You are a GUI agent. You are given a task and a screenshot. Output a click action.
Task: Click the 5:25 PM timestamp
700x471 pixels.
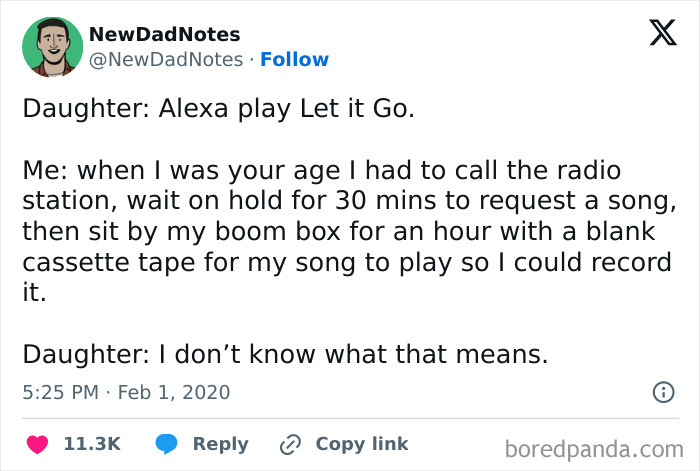point(61,392)
